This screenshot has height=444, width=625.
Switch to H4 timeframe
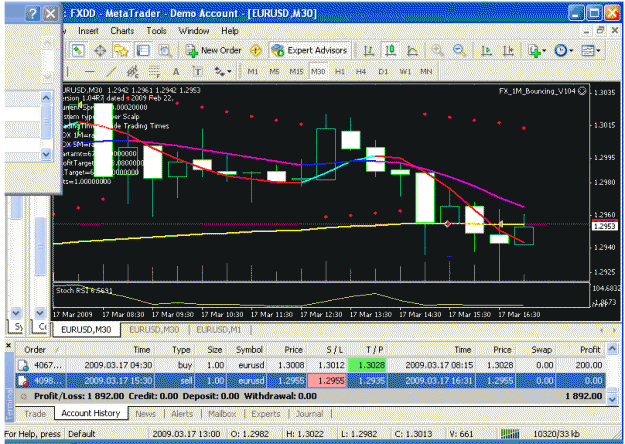(361, 72)
